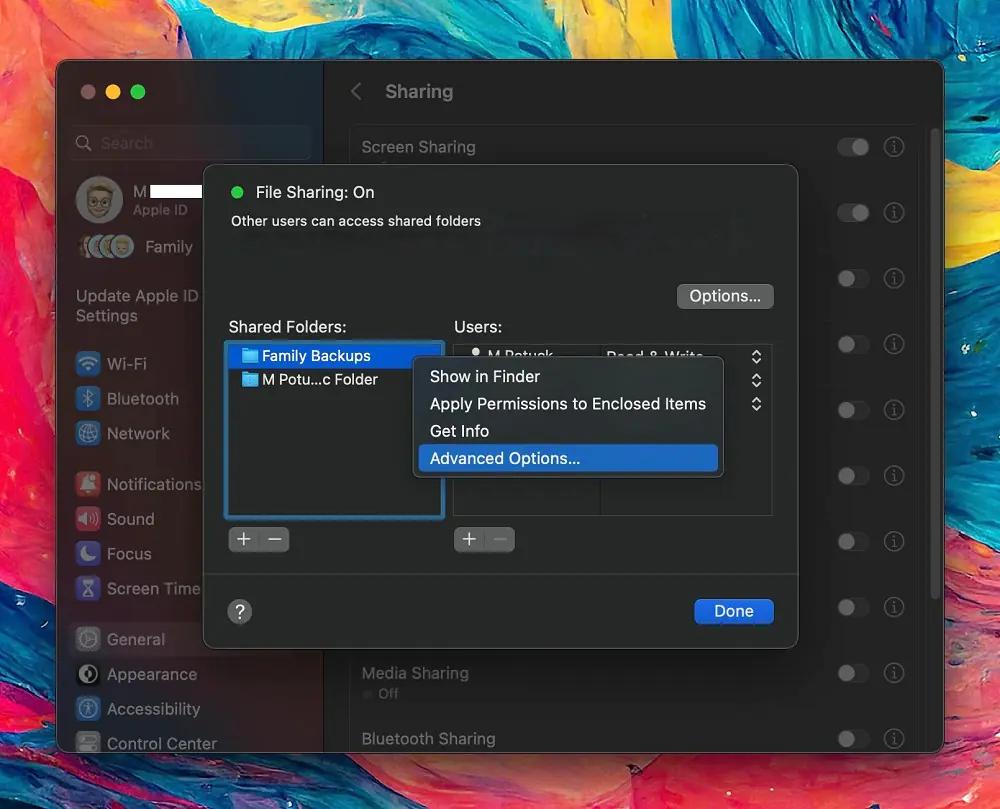This screenshot has width=1000, height=809.
Task: Click the Done button
Action: coord(733,612)
